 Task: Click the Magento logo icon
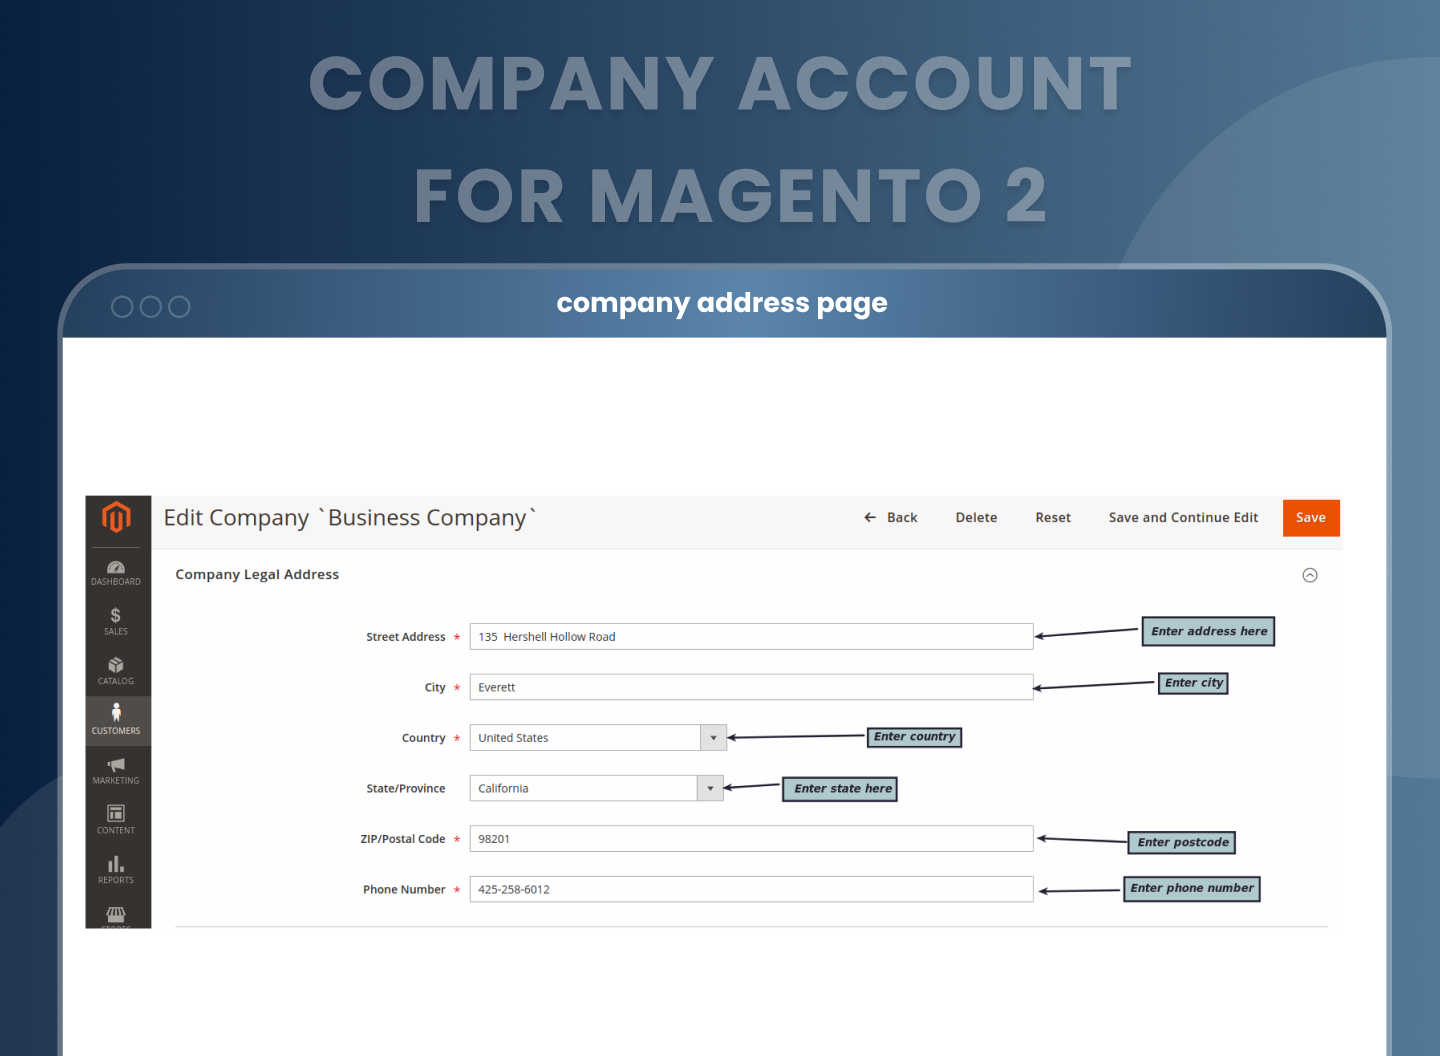117,517
